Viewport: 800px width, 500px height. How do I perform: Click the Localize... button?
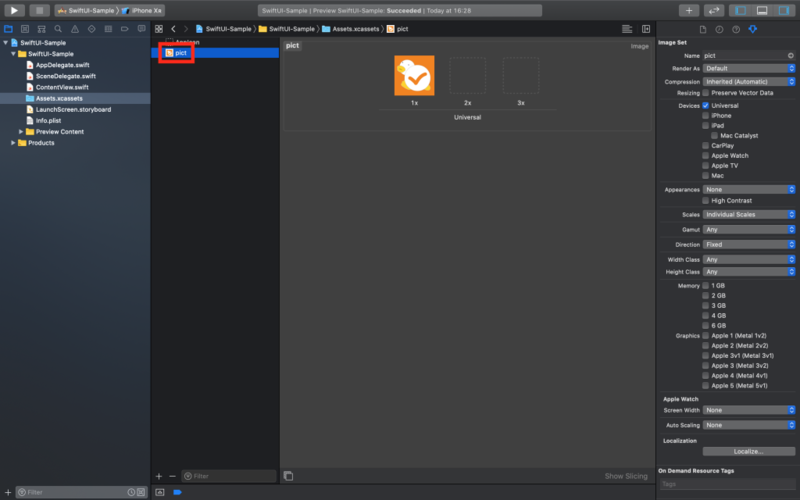pos(748,452)
